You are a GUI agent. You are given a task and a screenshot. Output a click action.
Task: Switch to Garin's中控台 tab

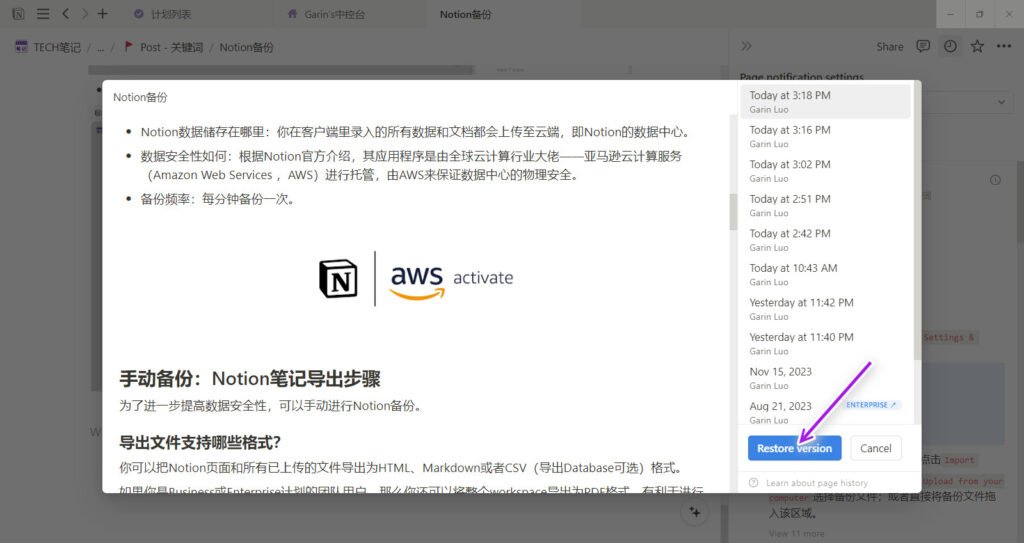point(327,14)
